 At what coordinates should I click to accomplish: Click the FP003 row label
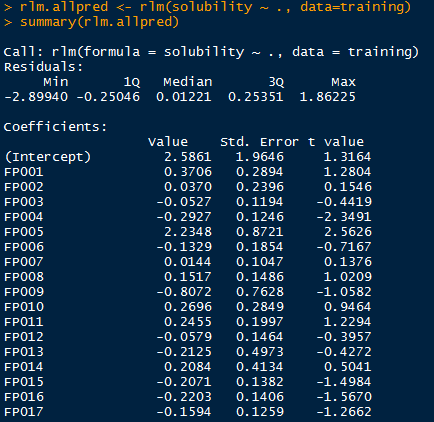(x=24, y=202)
